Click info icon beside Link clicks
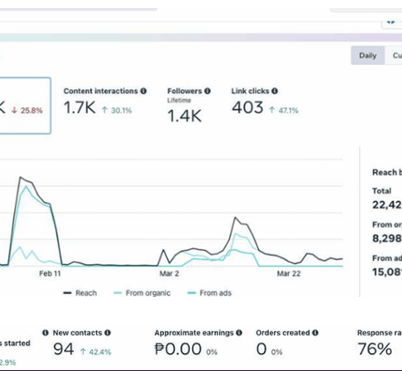This screenshot has width=402, height=371. 275,91
